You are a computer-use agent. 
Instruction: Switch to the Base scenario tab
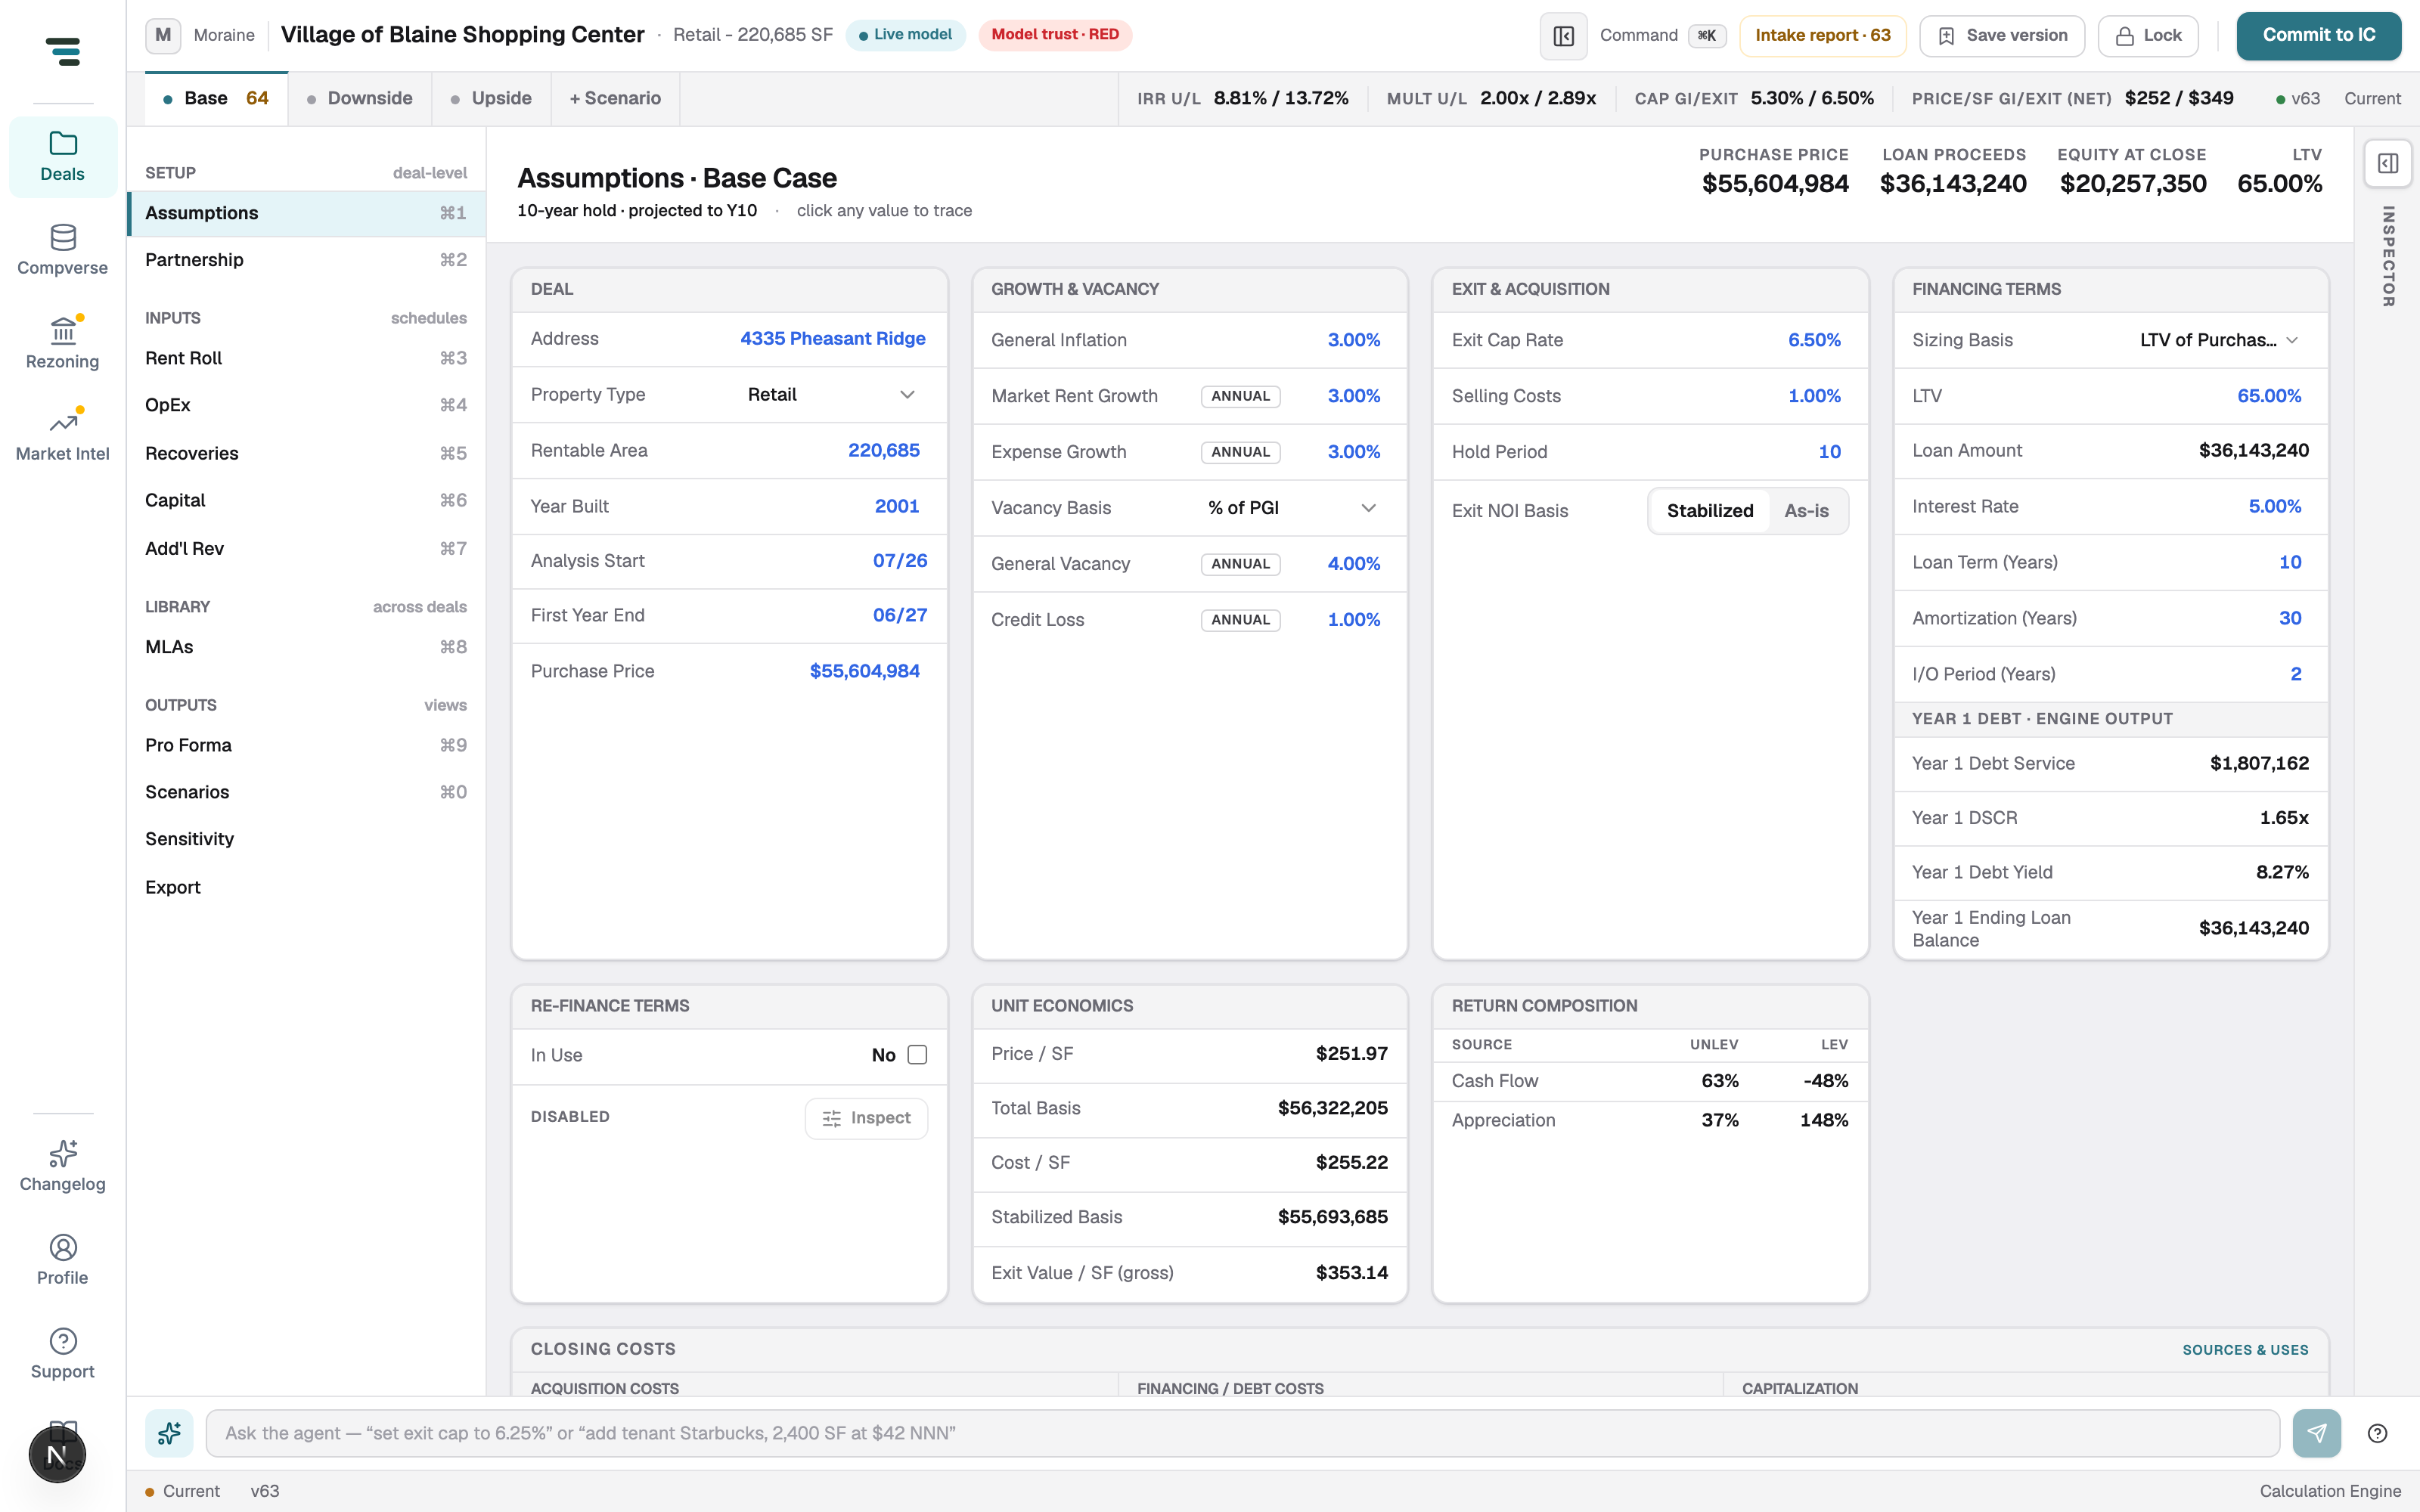coord(217,98)
